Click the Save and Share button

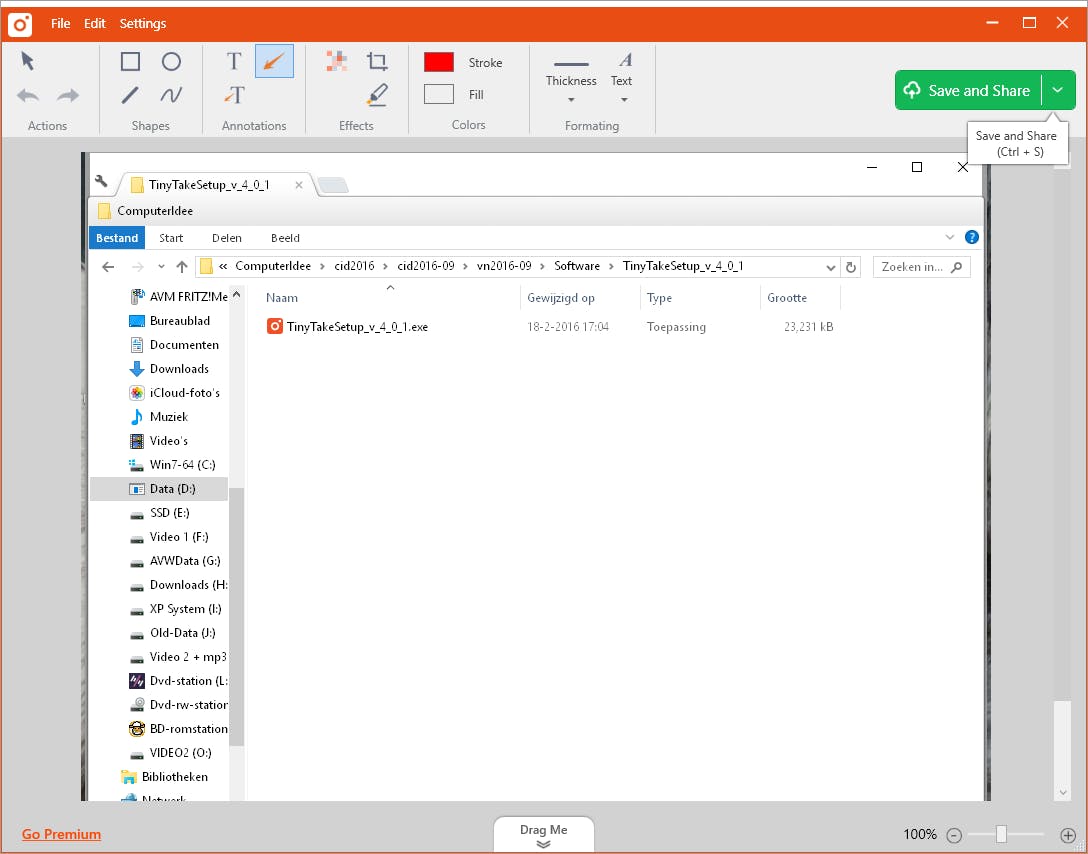pyautogui.click(x=969, y=90)
